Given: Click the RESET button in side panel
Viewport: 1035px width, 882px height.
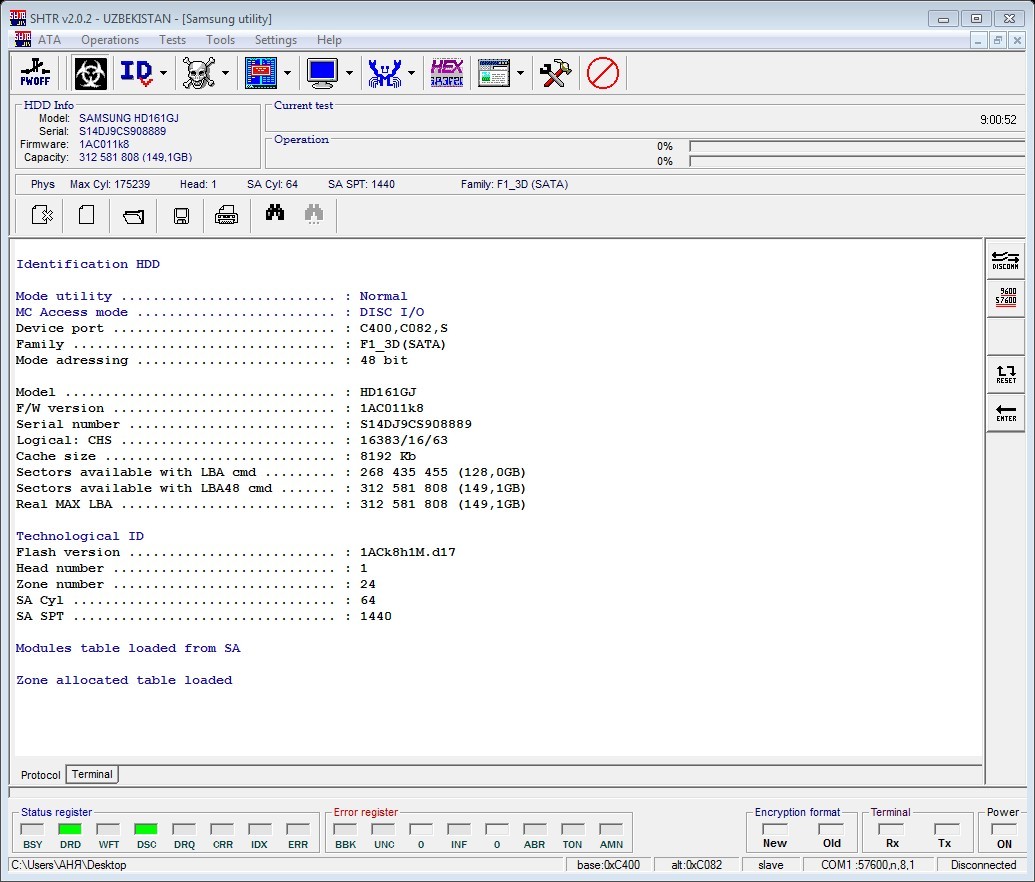Looking at the screenshot, I should (x=1006, y=374).
